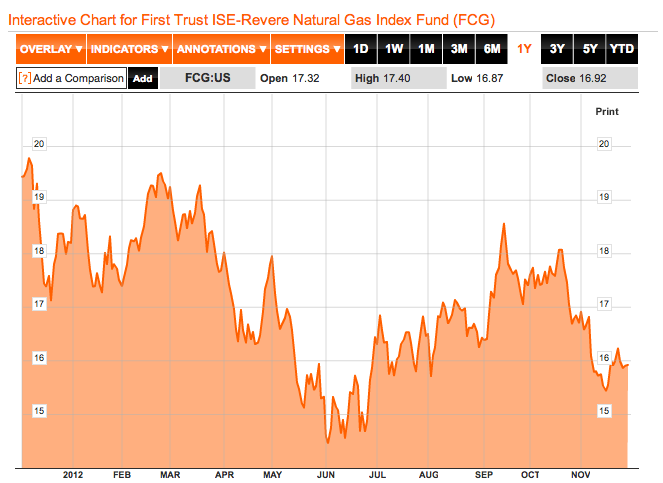
Task: Click the MAR x-axis label
Action: [x=170, y=475]
